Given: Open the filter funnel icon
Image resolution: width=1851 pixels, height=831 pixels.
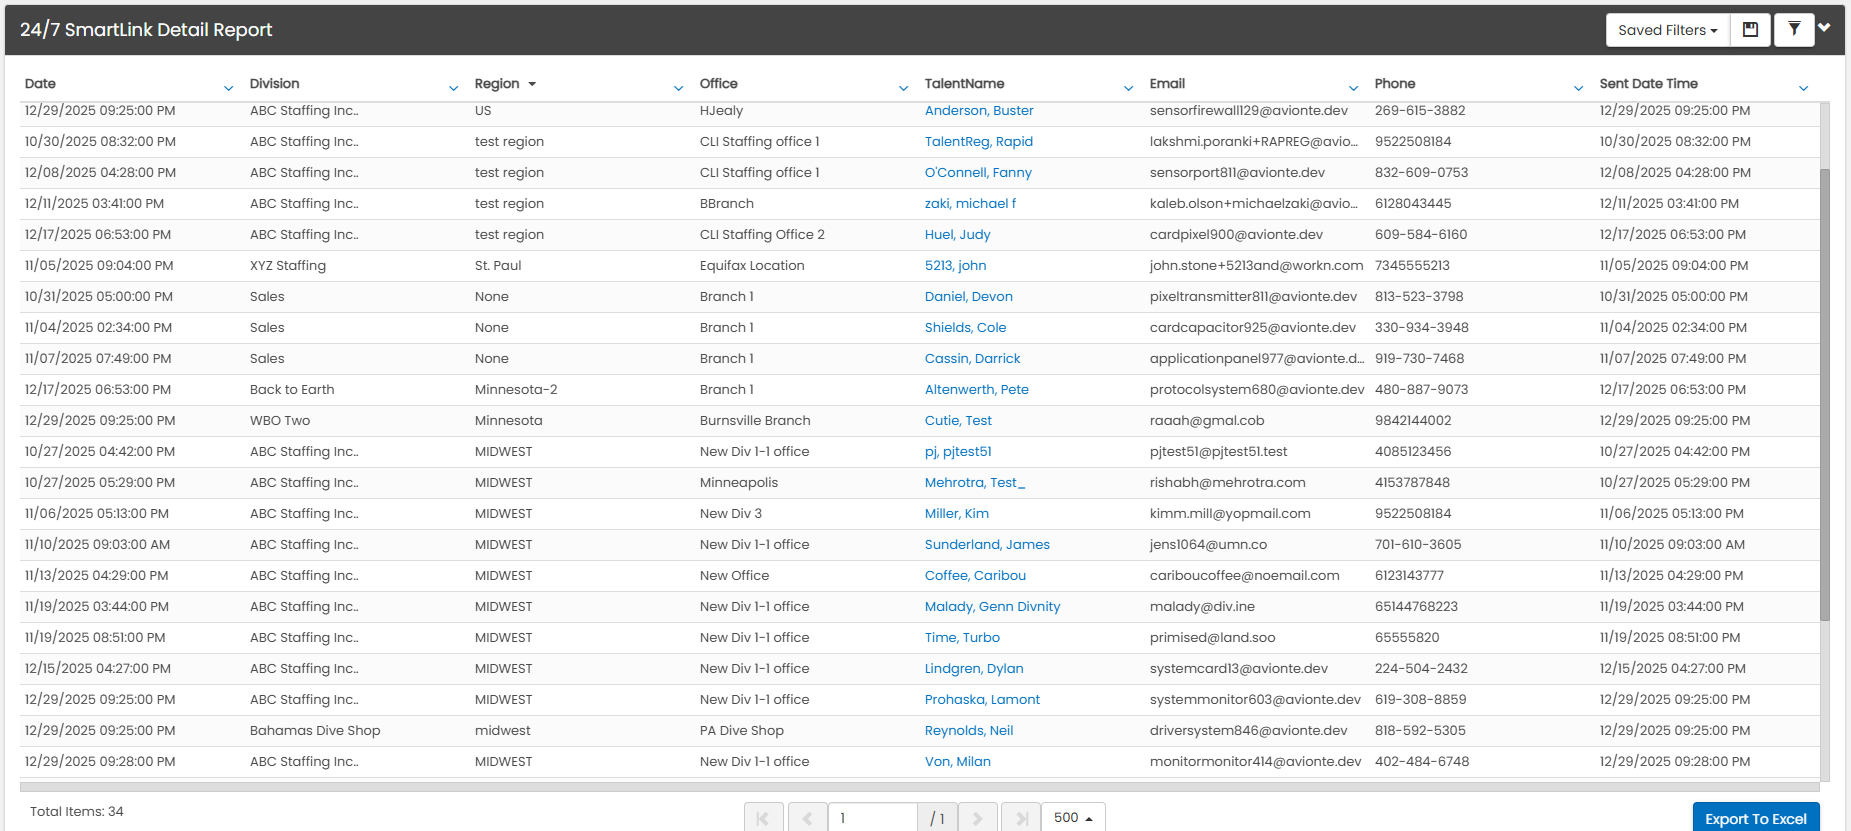Looking at the screenshot, I should [1794, 30].
